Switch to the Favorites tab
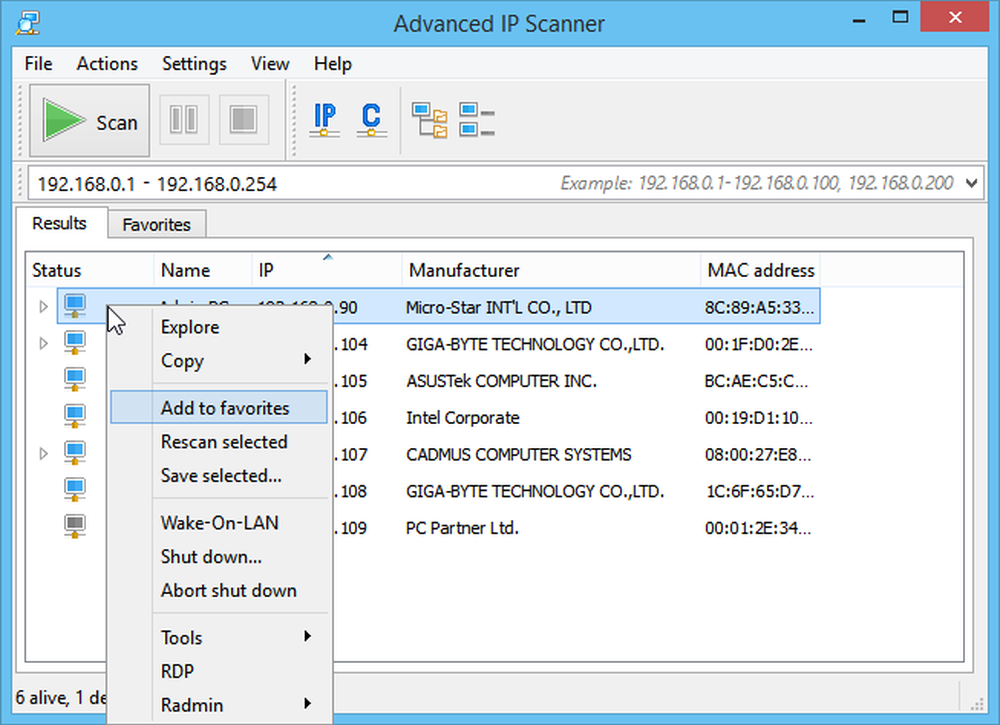 (x=156, y=224)
